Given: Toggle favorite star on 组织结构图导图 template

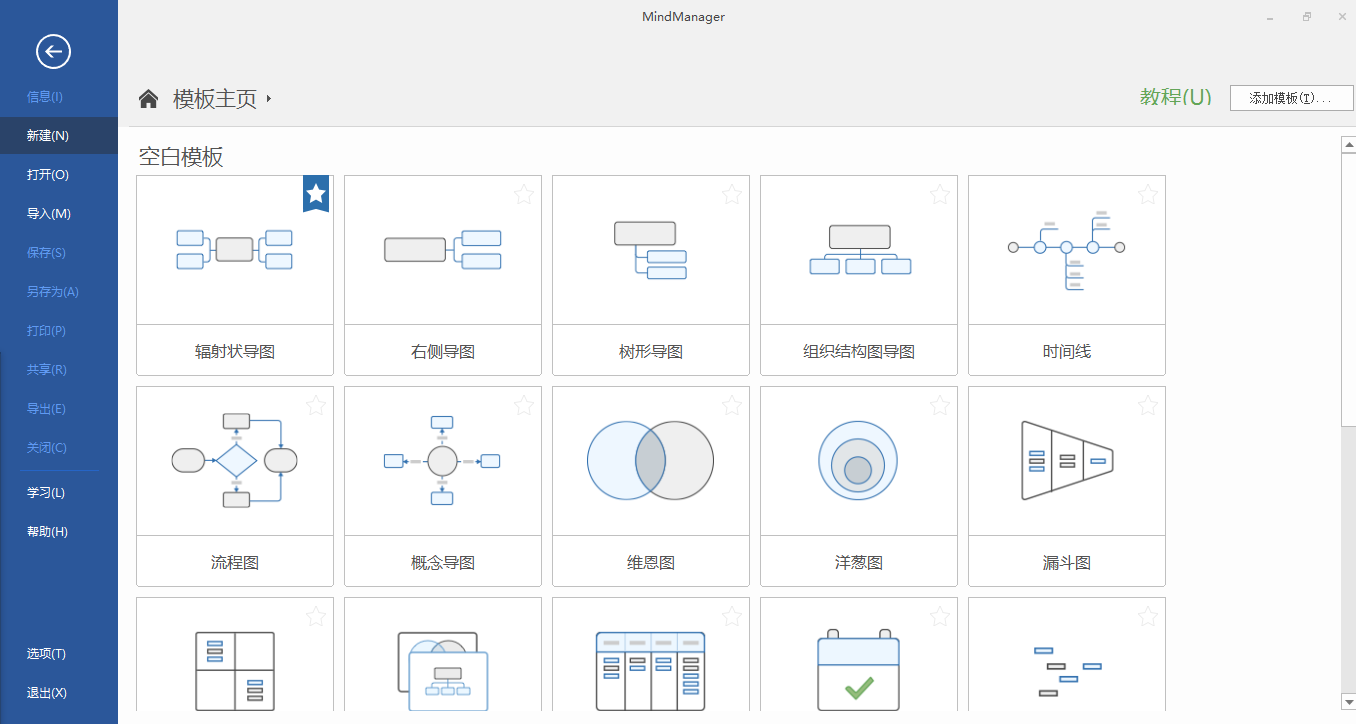Looking at the screenshot, I should pos(940,194).
